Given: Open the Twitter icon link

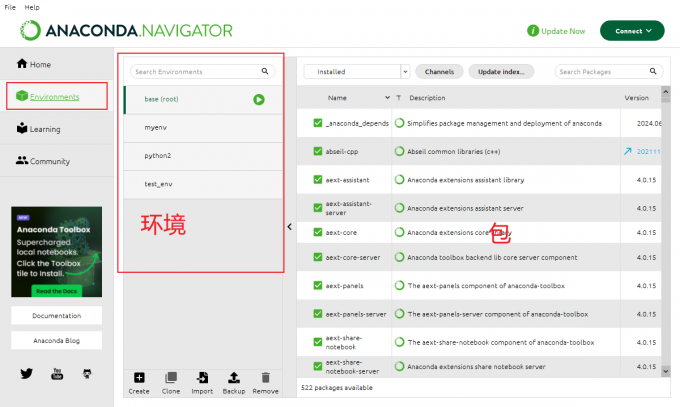Looking at the screenshot, I should pyautogui.click(x=26, y=373).
